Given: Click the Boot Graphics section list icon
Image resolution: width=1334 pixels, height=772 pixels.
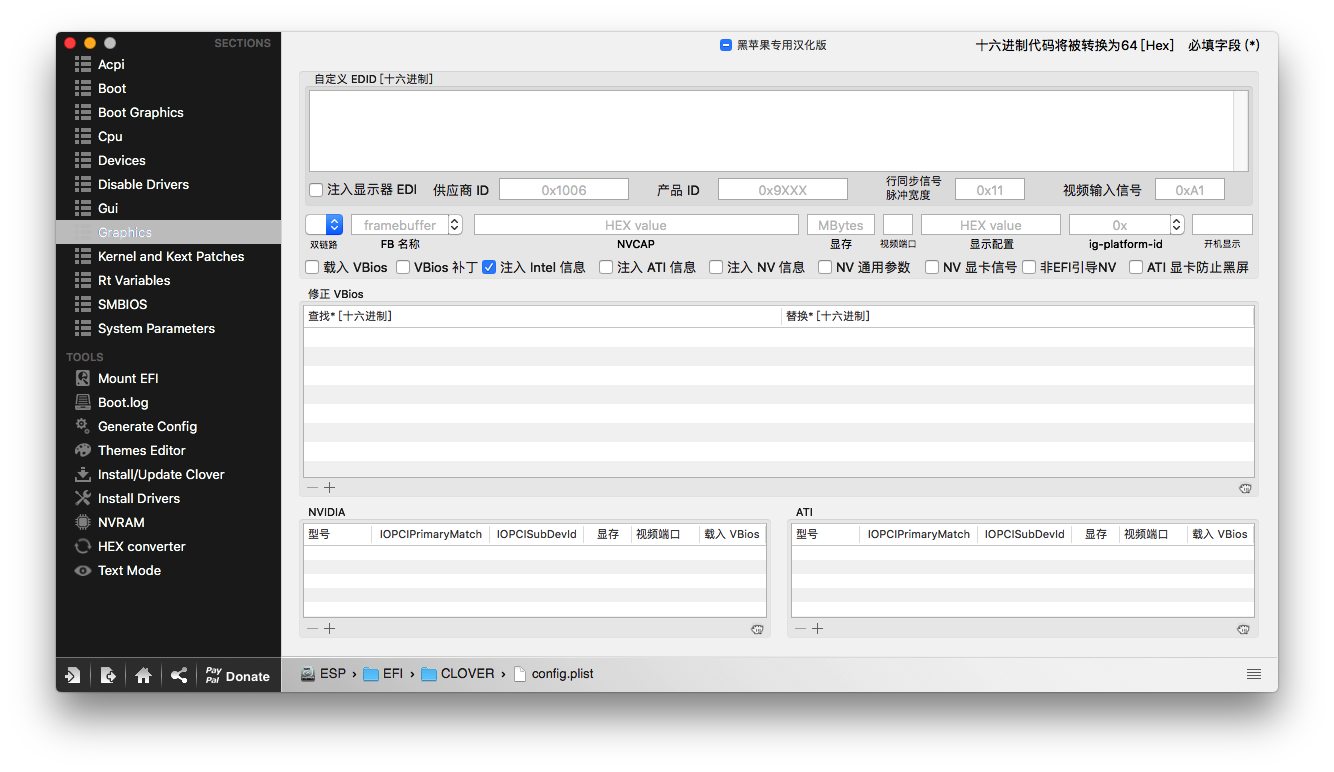Looking at the screenshot, I should 84,112.
